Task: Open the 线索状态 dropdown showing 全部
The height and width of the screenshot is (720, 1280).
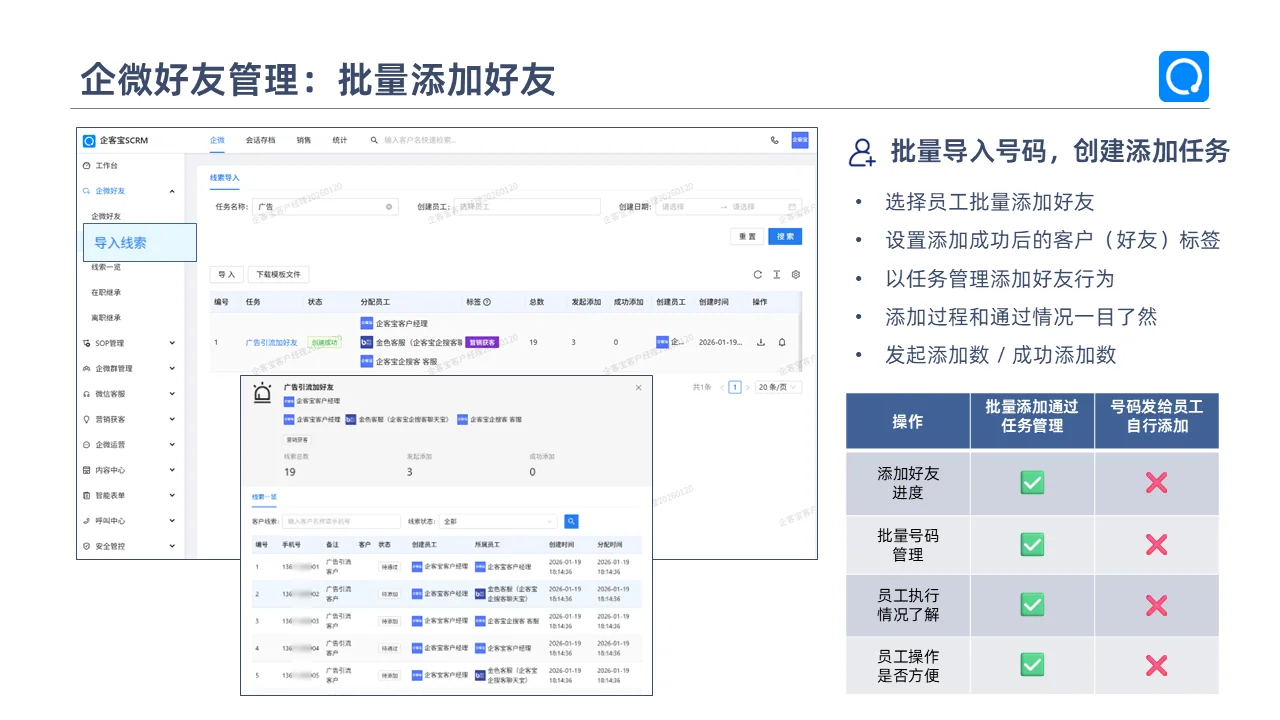Action: (496, 521)
